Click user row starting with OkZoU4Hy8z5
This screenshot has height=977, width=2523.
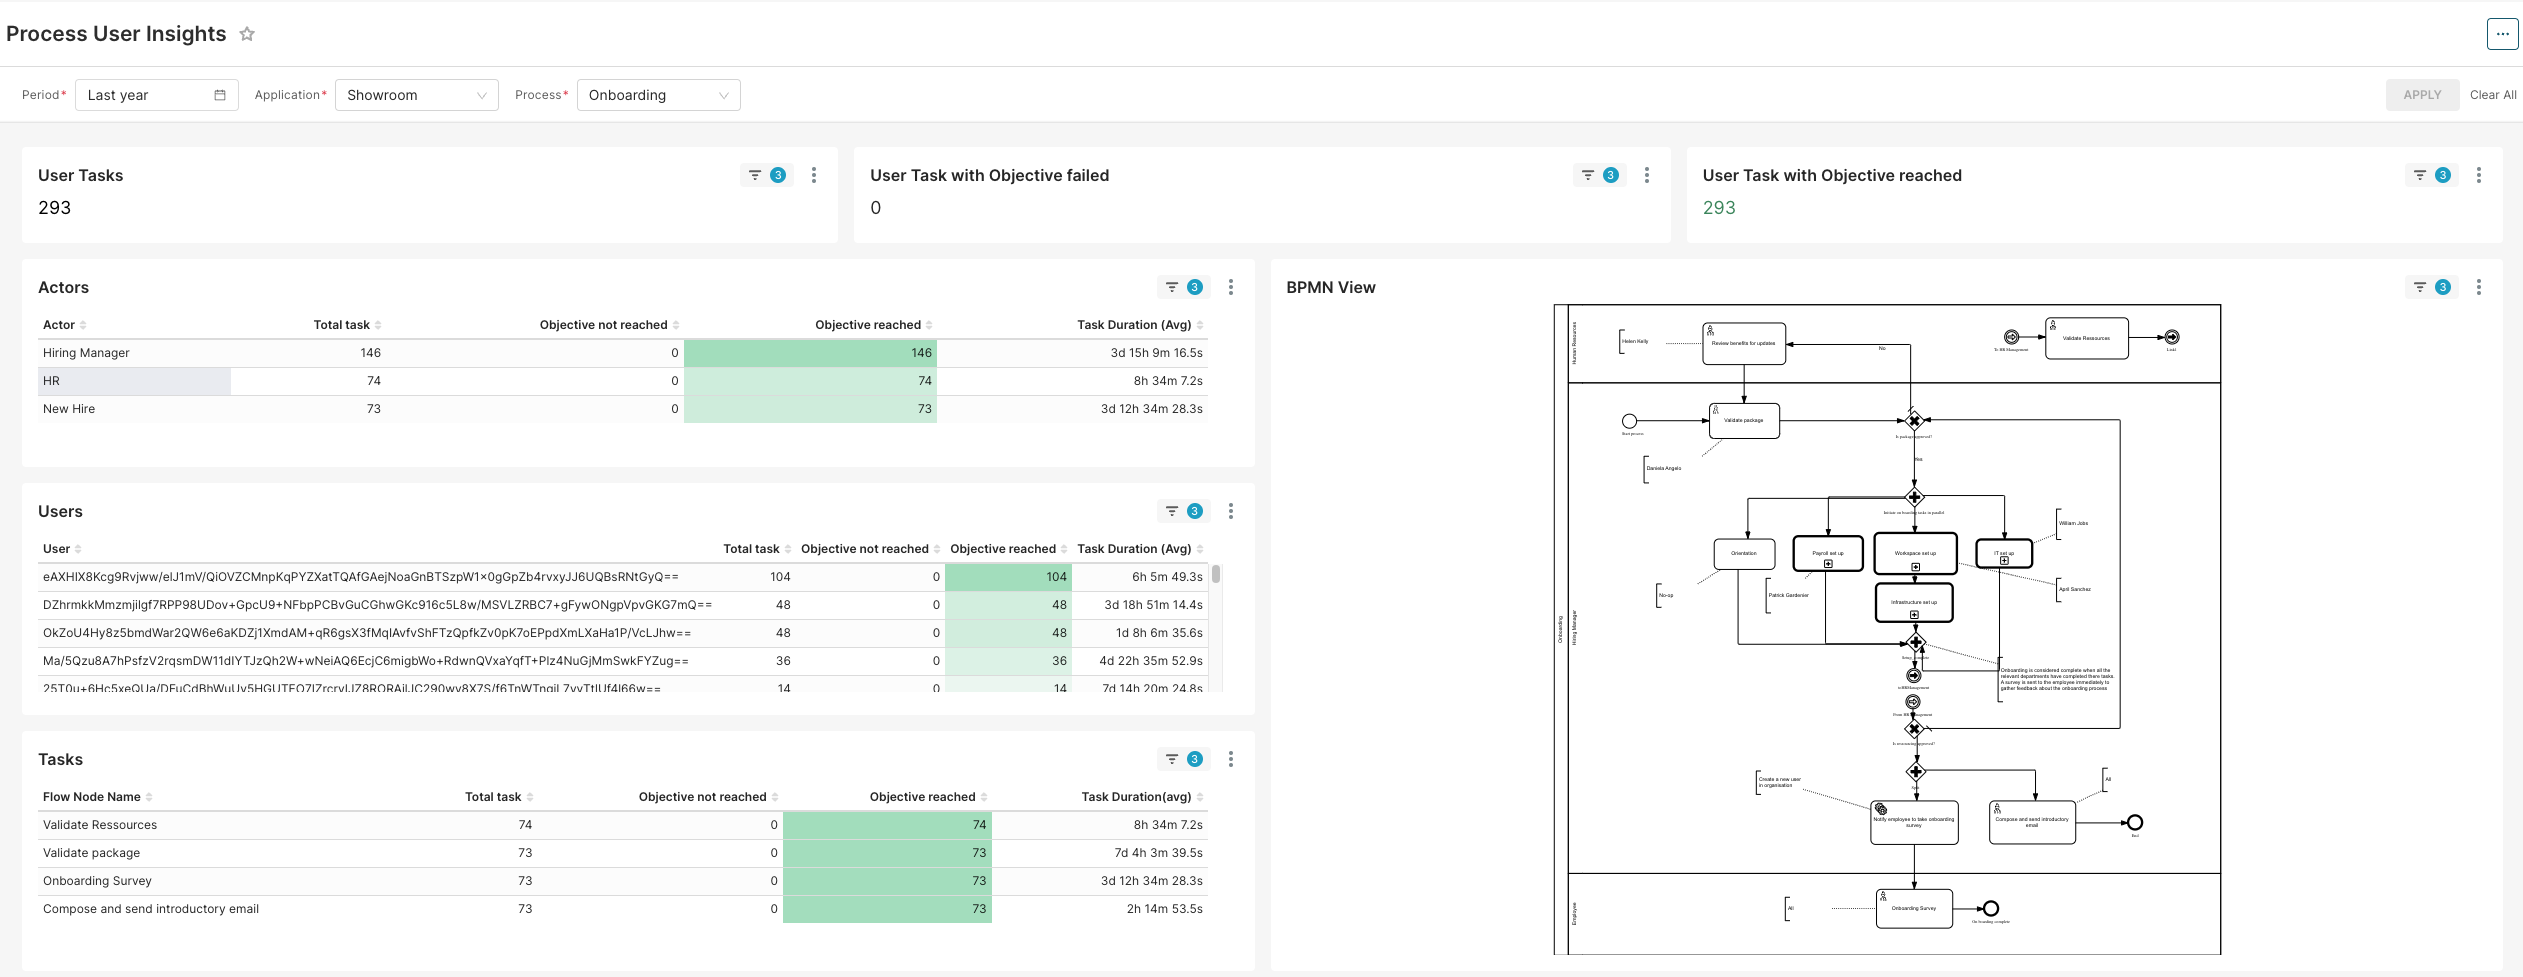pos(623,633)
